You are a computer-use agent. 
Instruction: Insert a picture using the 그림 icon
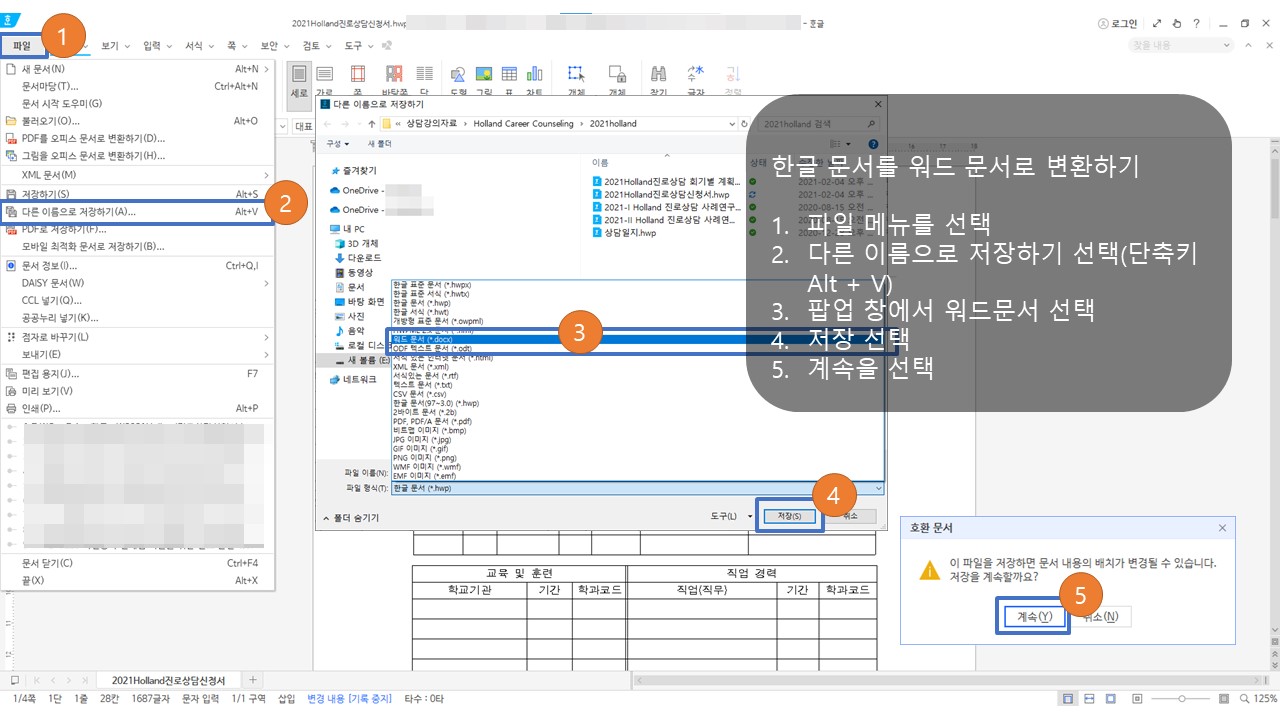(x=483, y=73)
